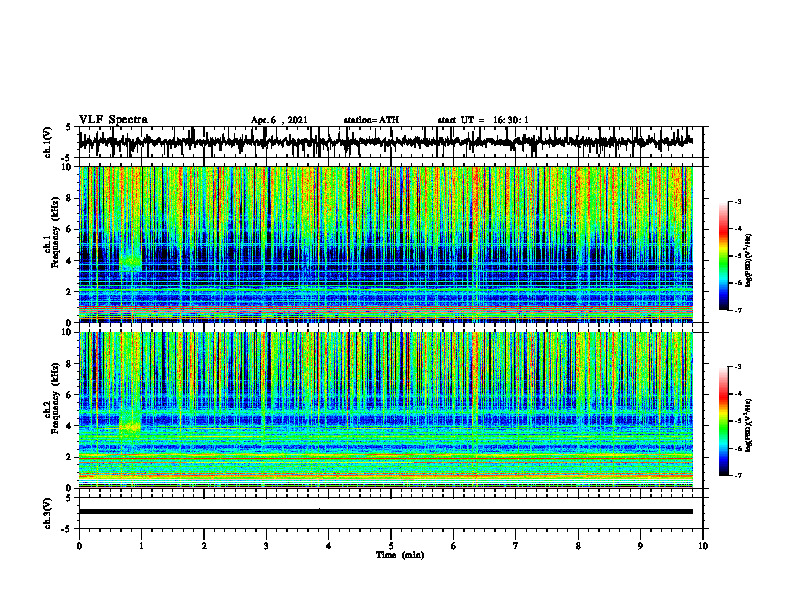Click the 7 minute tick label
The image size is (792, 612).
[x=516, y=546]
